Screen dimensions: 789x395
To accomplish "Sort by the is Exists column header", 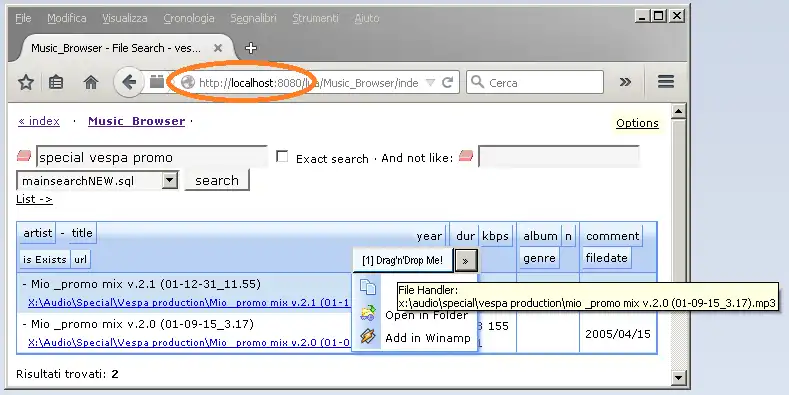I will [x=44, y=259].
